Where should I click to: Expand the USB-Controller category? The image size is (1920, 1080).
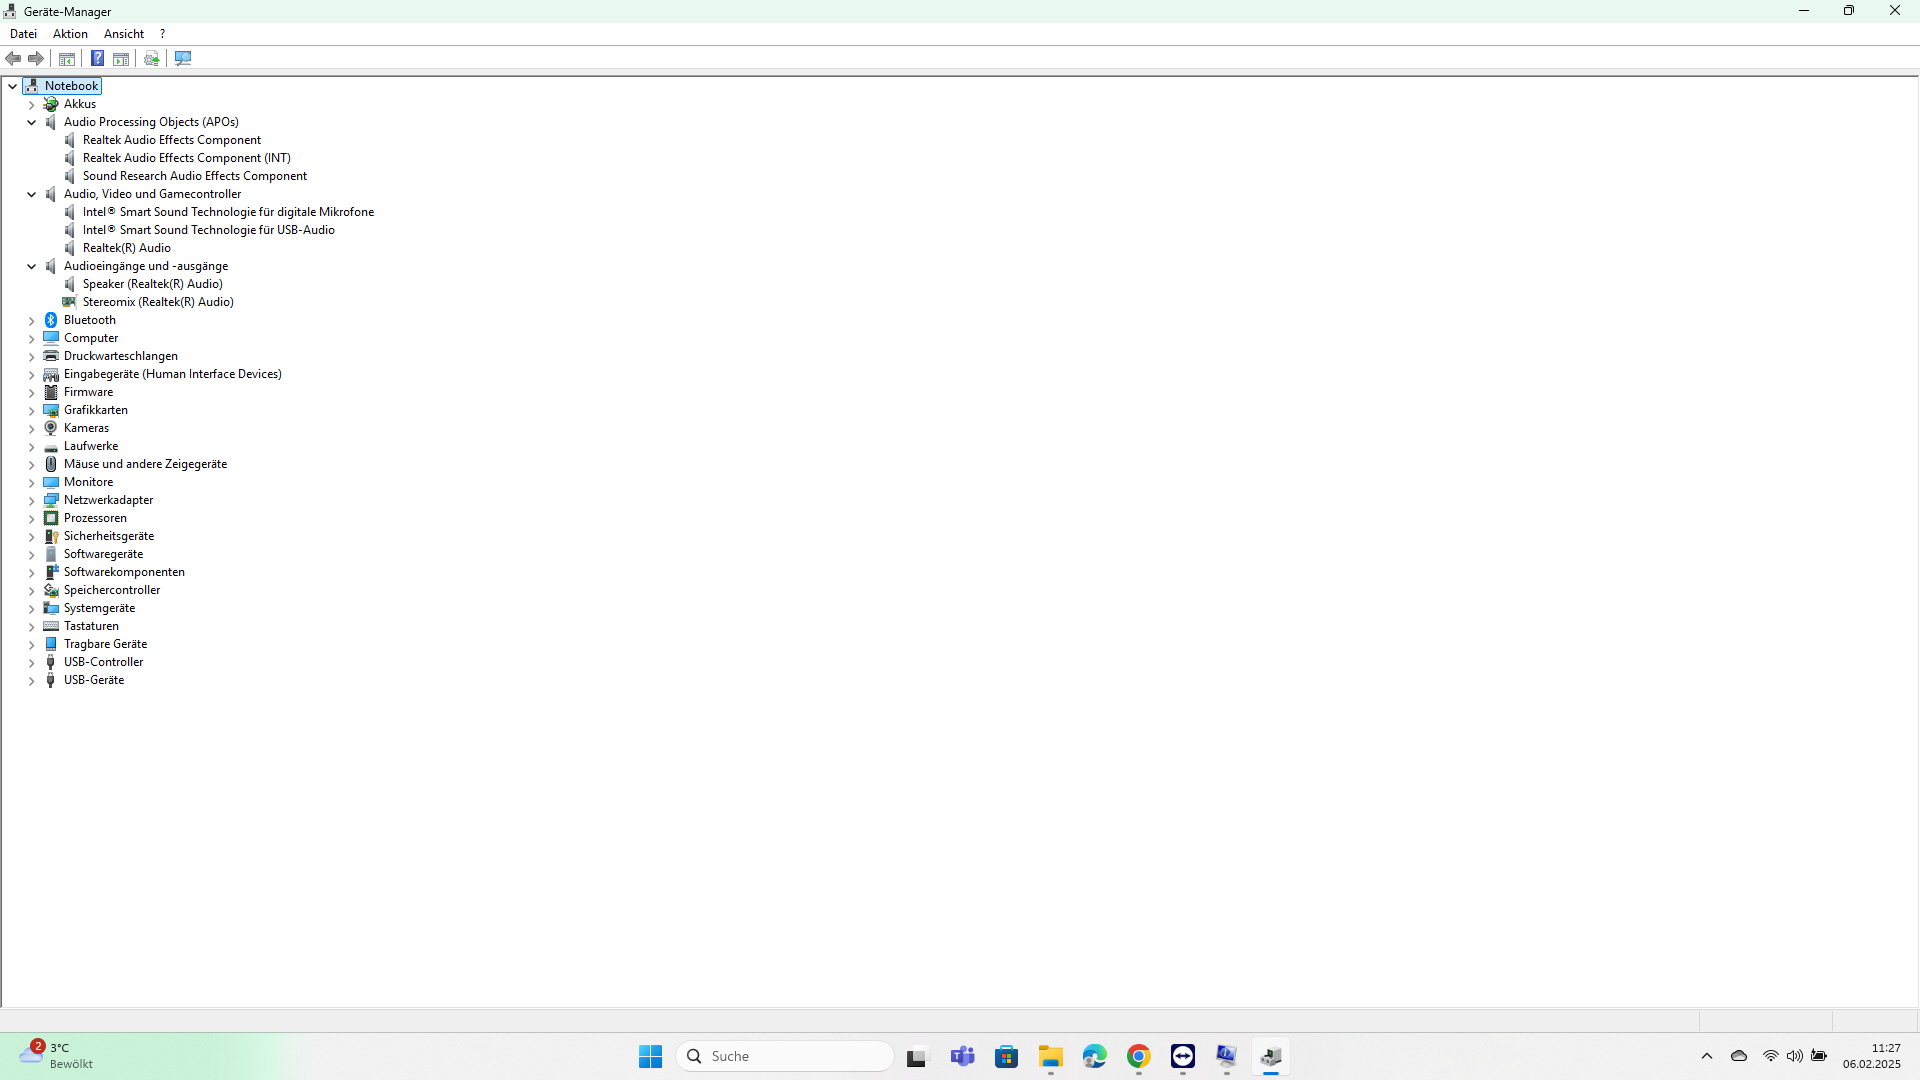click(x=31, y=662)
